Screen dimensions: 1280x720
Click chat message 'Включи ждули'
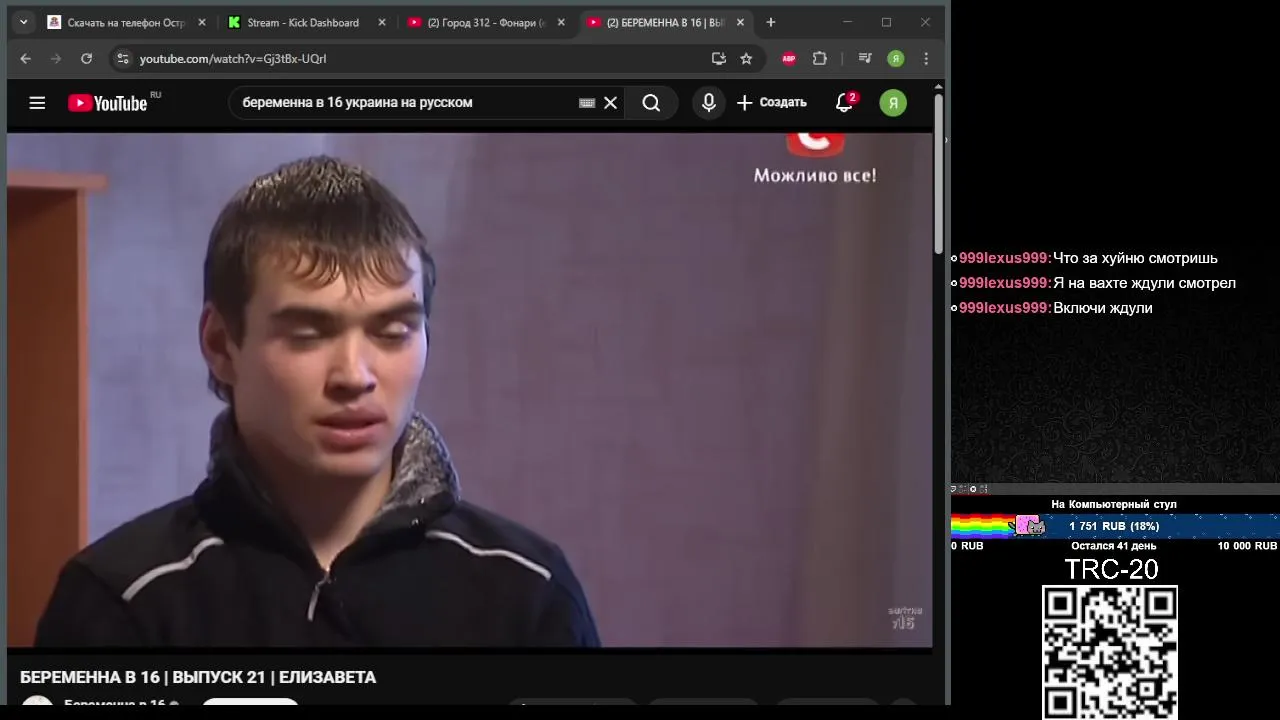point(1102,308)
